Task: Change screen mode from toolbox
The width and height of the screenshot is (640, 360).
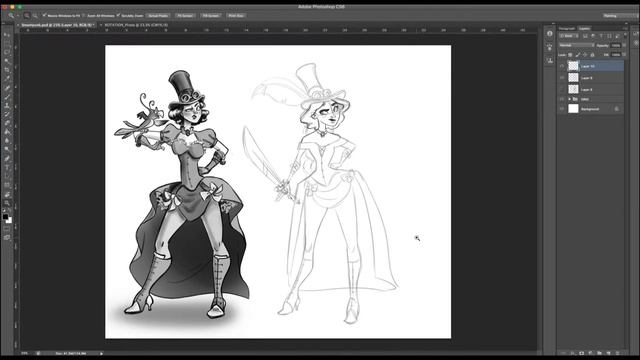Action: pyautogui.click(x=7, y=237)
